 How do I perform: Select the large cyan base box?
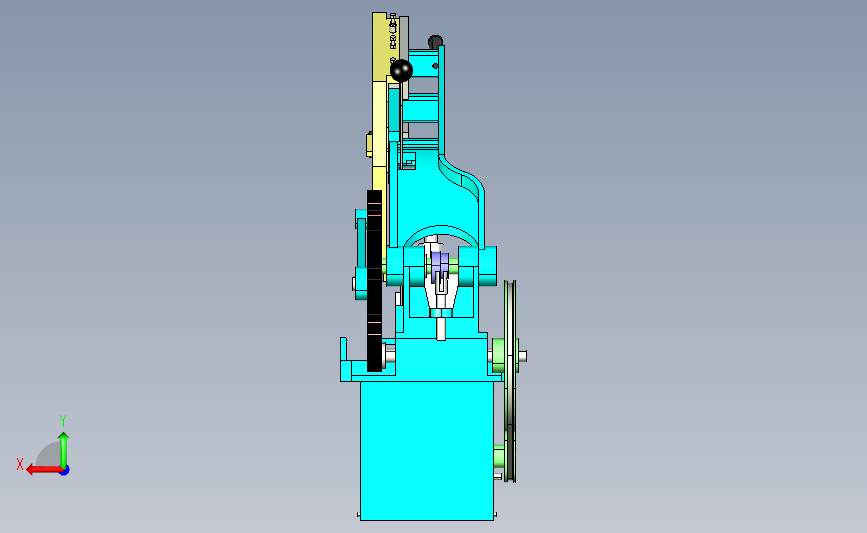point(427,450)
